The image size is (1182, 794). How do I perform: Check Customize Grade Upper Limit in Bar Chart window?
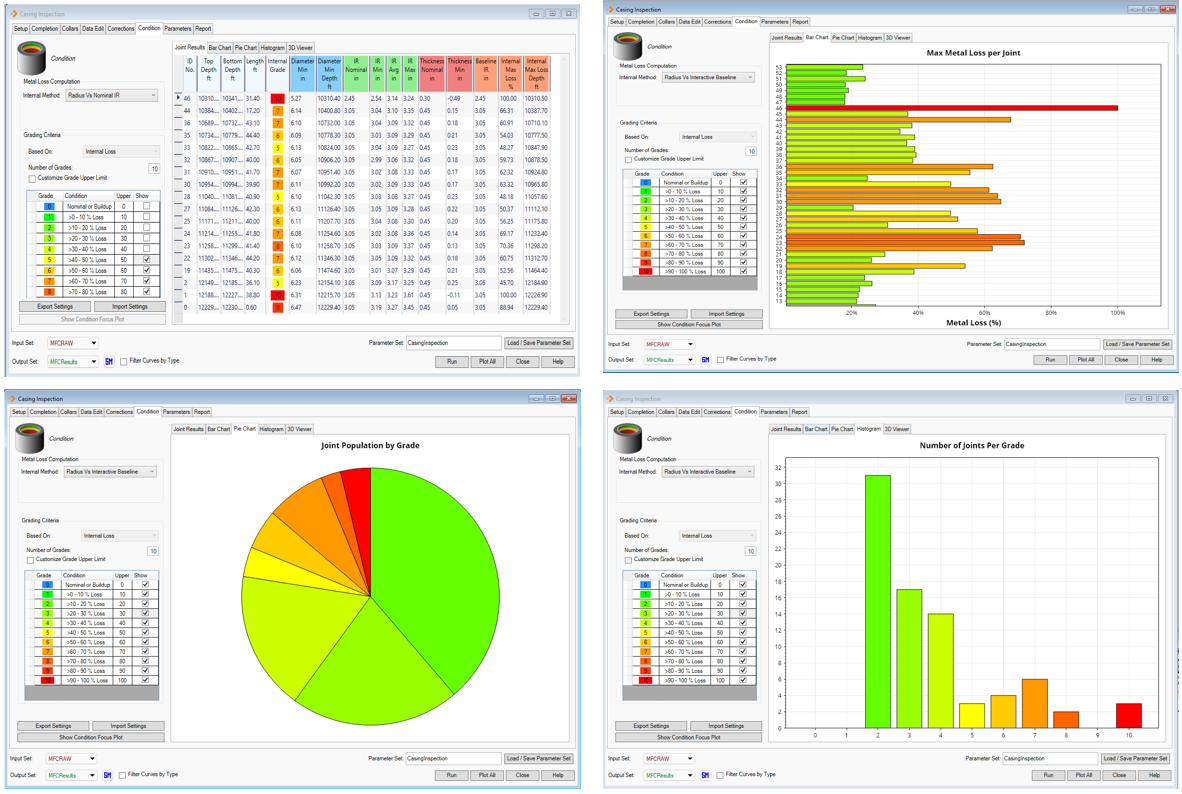[x=628, y=160]
